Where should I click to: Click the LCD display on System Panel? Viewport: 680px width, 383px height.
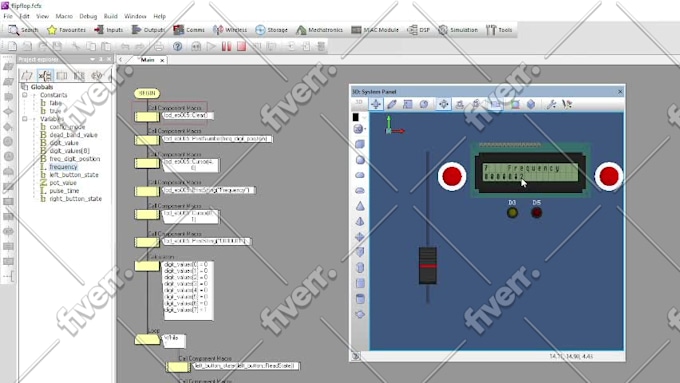(530, 172)
